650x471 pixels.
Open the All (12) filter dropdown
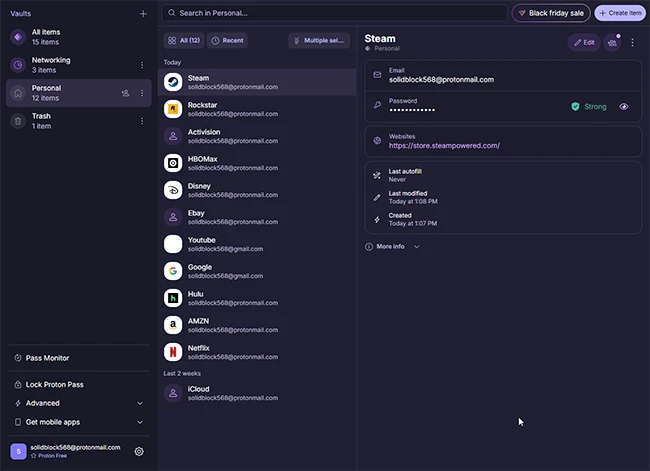point(183,41)
